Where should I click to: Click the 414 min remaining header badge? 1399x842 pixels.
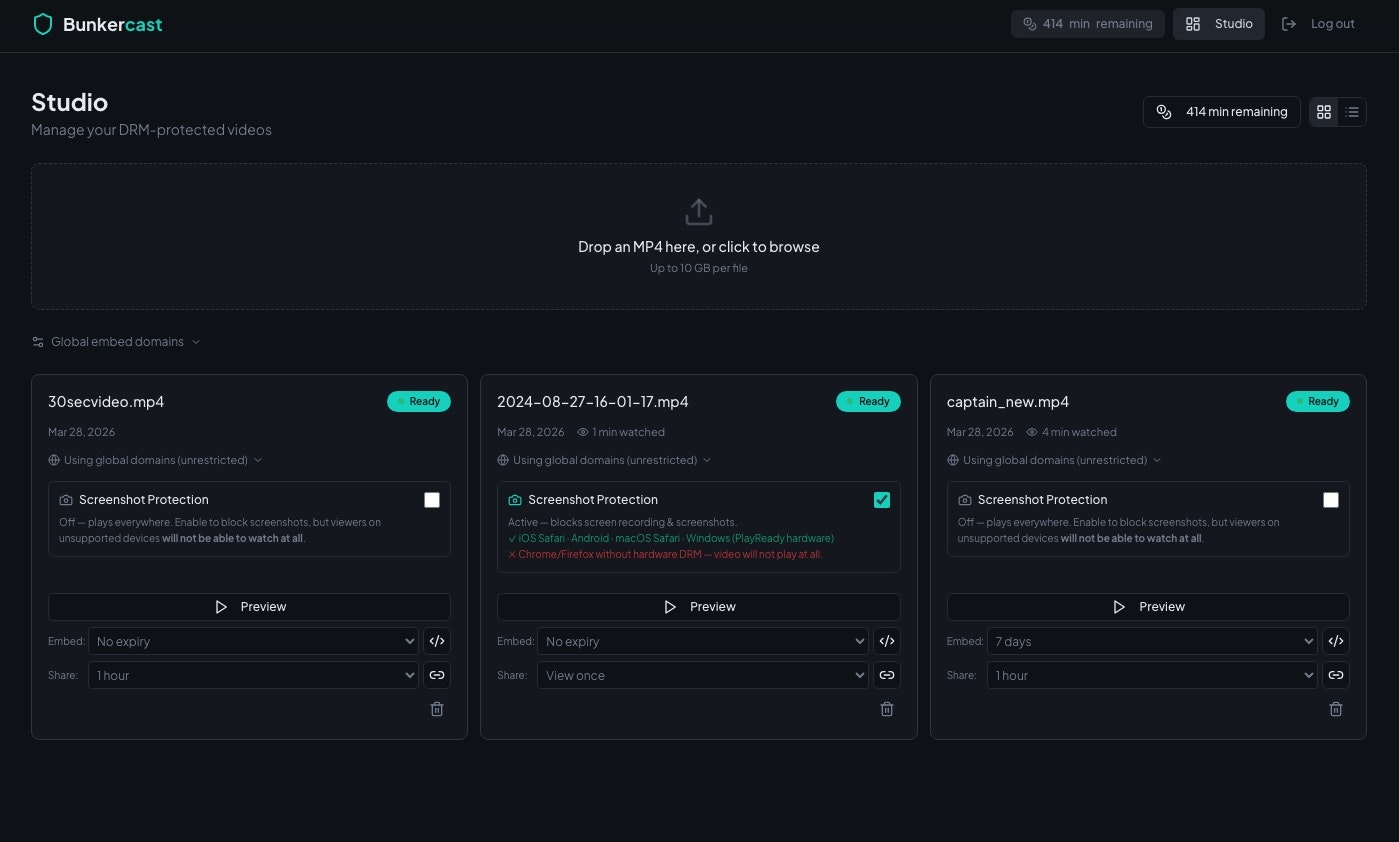tap(1087, 24)
